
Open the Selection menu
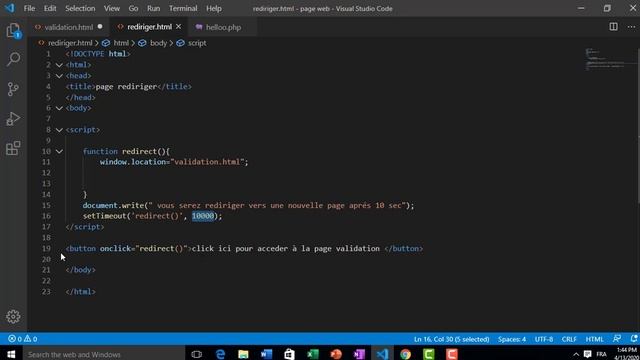(80, 8)
